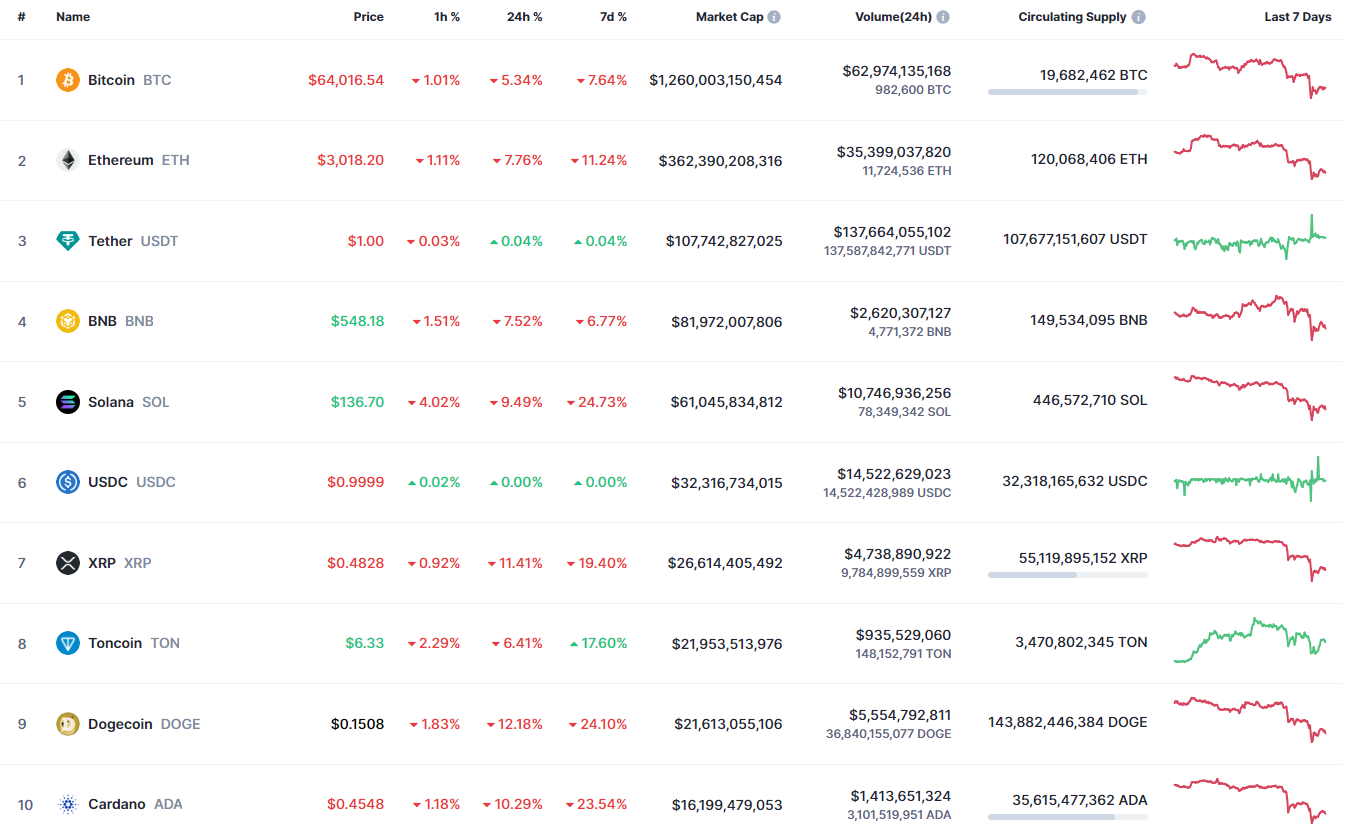
Task: Click Bitcoin's circulating supply progress bar
Action: (x=1067, y=92)
